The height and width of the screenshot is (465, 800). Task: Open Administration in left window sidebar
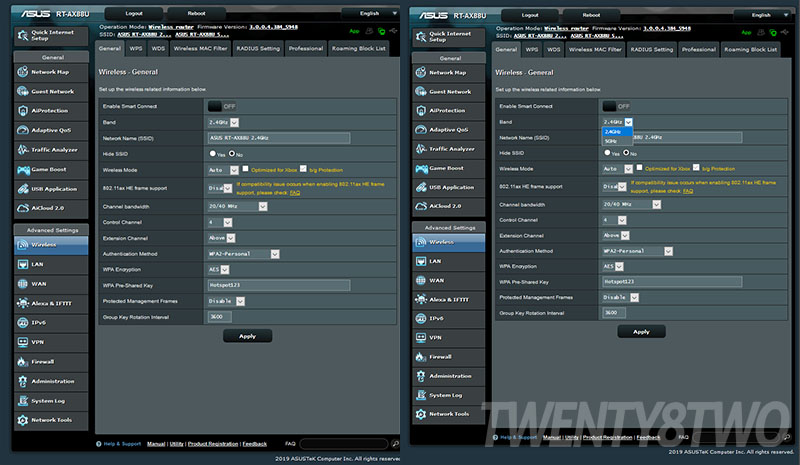[51, 381]
